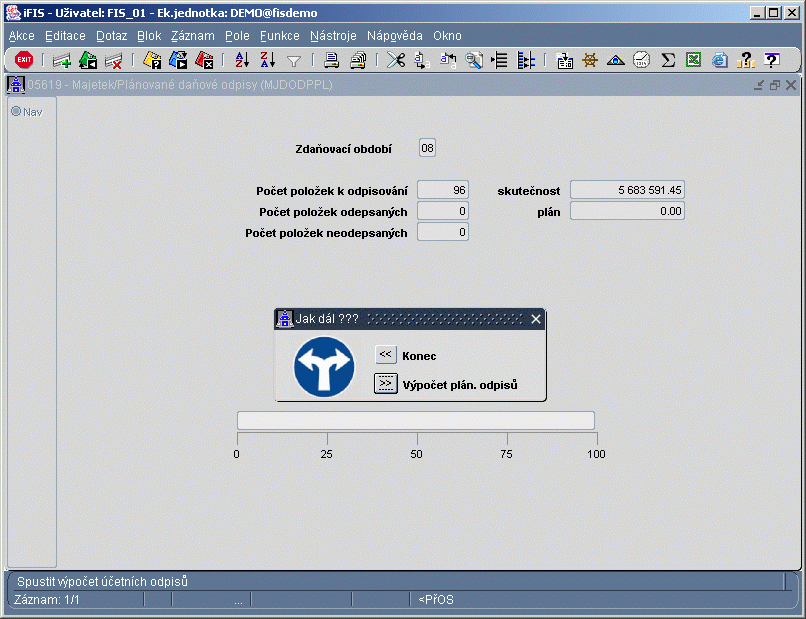The height and width of the screenshot is (619, 806).
Task: Click the Jak dál dialog title icon
Action: (x=285, y=319)
